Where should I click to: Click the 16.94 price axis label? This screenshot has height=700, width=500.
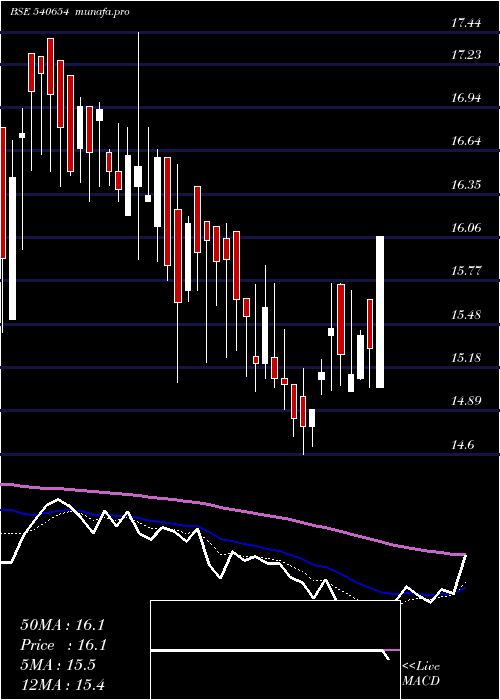click(466, 98)
